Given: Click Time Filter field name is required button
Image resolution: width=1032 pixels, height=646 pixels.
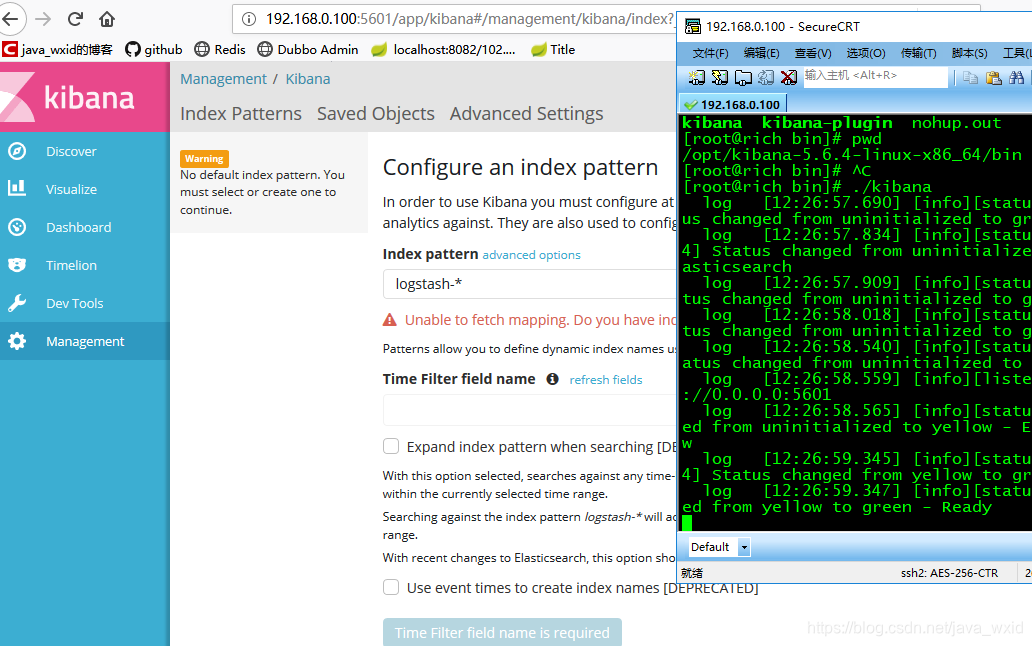Looking at the screenshot, I should click(502, 632).
